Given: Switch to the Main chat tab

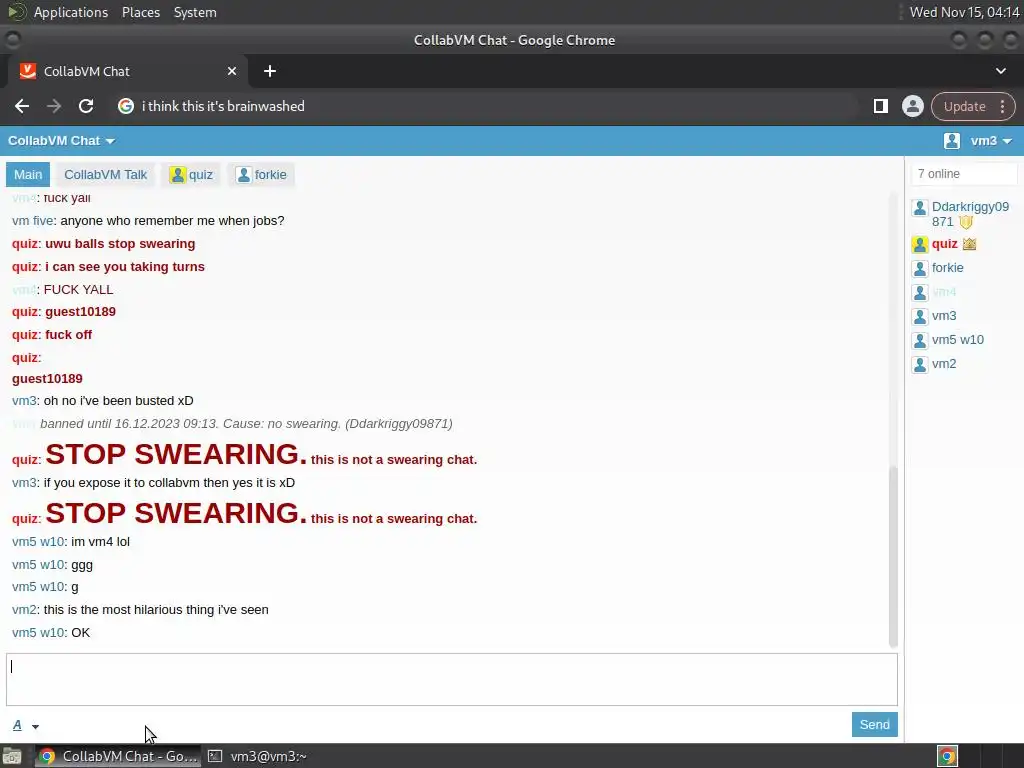Looking at the screenshot, I should click(28, 174).
